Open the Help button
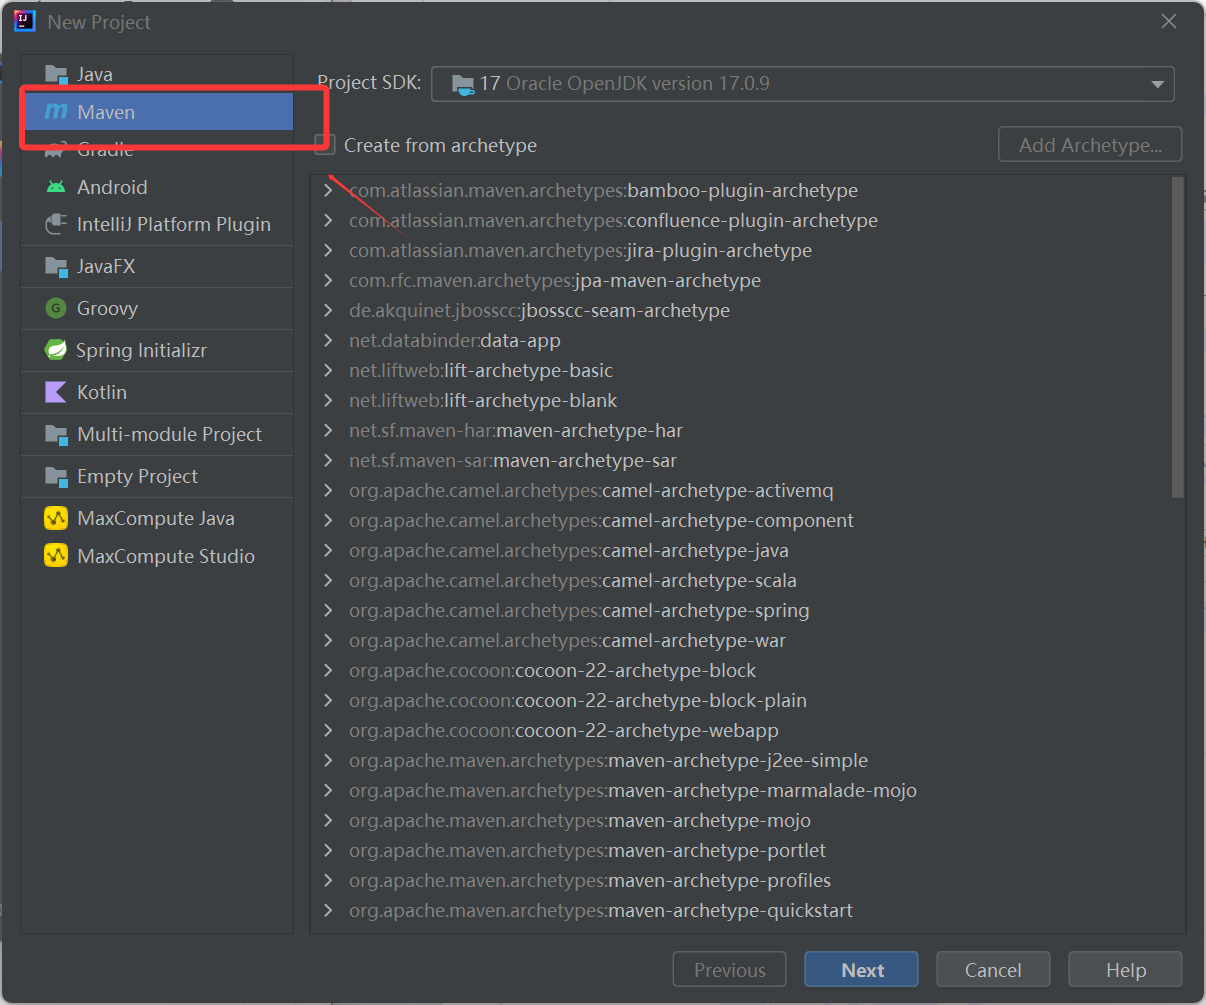The image size is (1206, 1005). [1125, 970]
